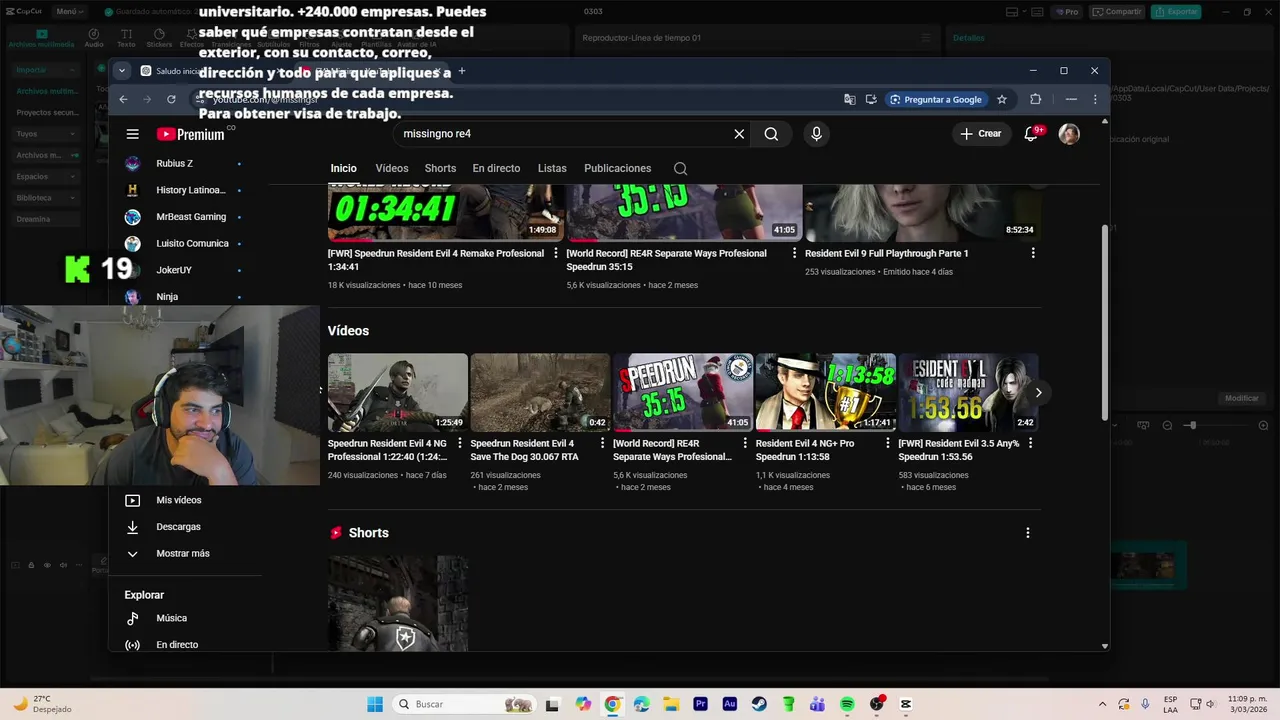Bookmark this page with the star icon

pos(1001,99)
